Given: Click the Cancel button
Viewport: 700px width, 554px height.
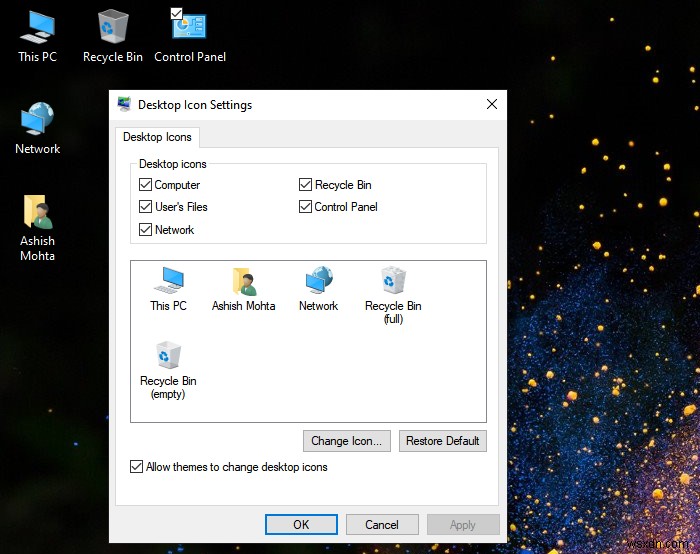Looking at the screenshot, I should point(382,525).
